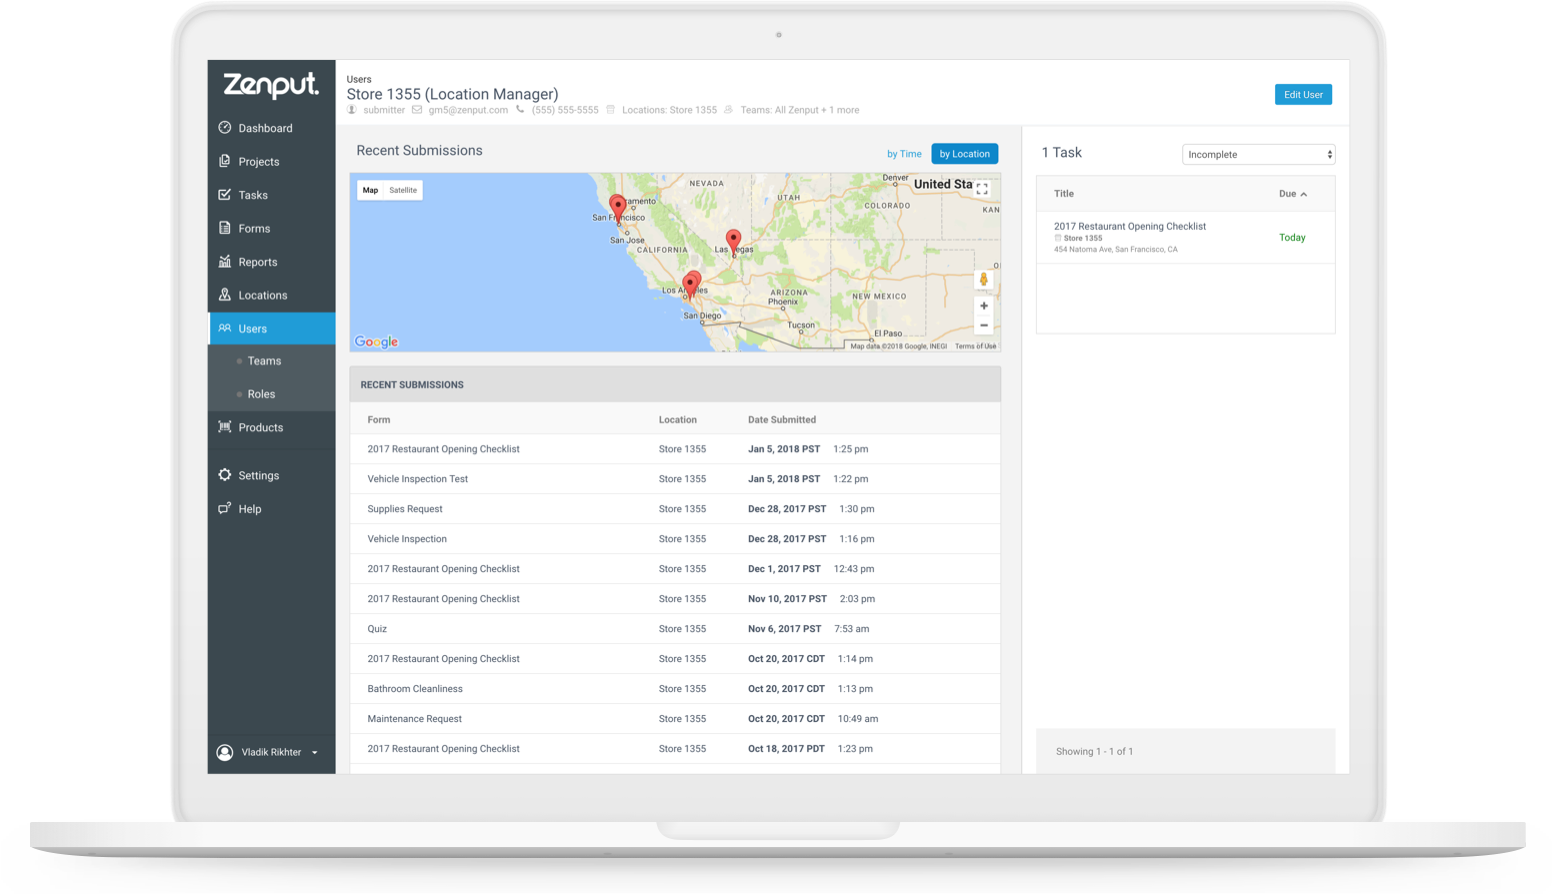Image resolution: width=1552 pixels, height=896 pixels.
Task: Switch map to Satellite view
Action: click(403, 190)
